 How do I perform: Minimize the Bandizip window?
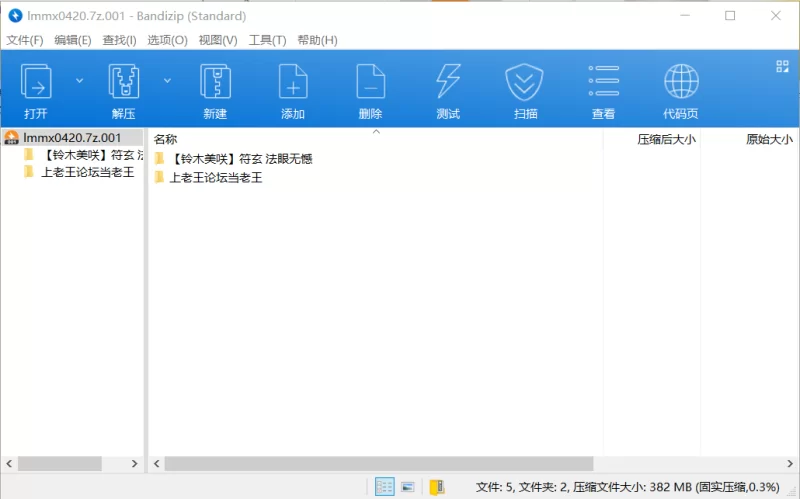tap(685, 16)
